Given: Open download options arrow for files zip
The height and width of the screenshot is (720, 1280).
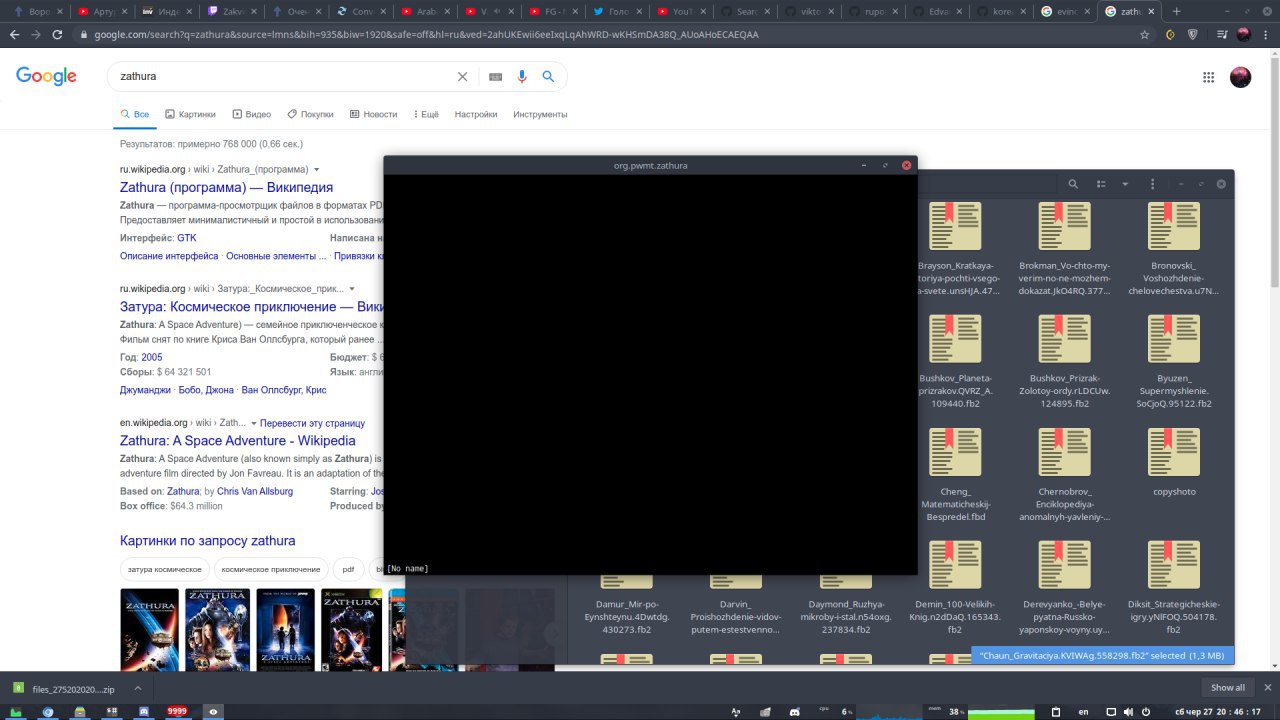Looking at the screenshot, I should coord(138,688).
